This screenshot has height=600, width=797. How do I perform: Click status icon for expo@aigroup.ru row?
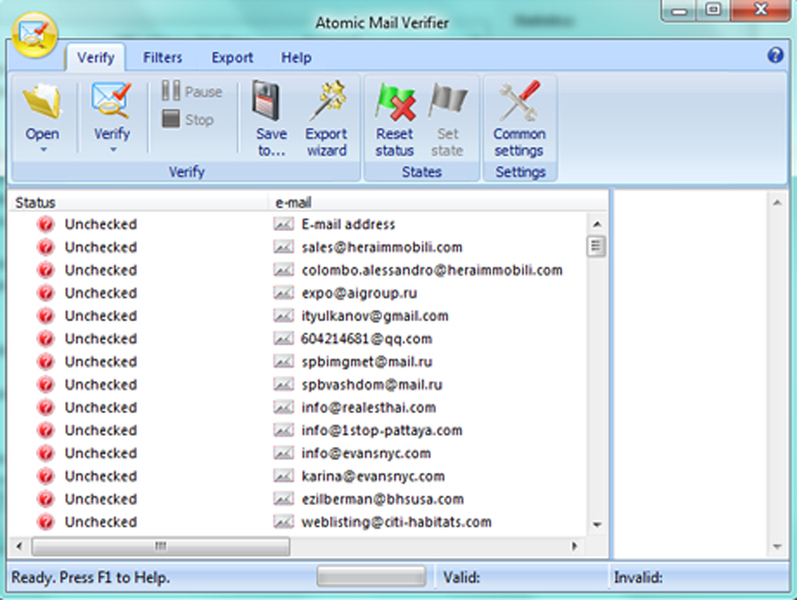pos(46,293)
